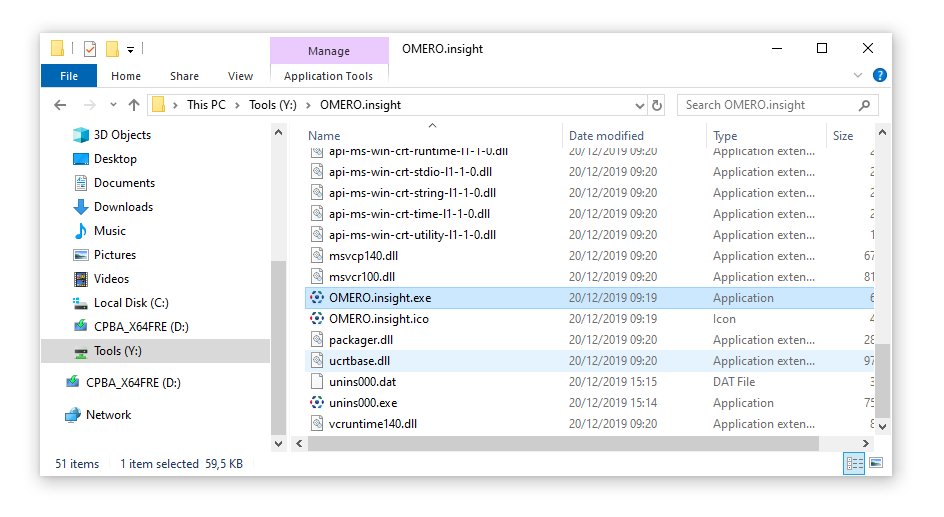This screenshot has height=517, width=944.
Task: Click the OMERO.insight.exe application icon
Action: [317, 298]
